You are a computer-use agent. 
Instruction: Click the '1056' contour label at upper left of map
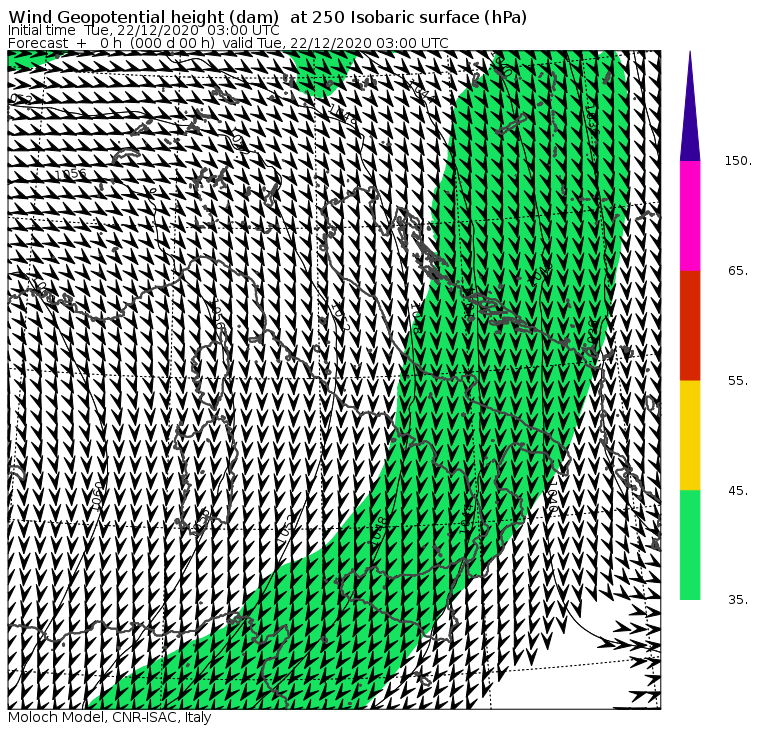click(x=71, y=174)
